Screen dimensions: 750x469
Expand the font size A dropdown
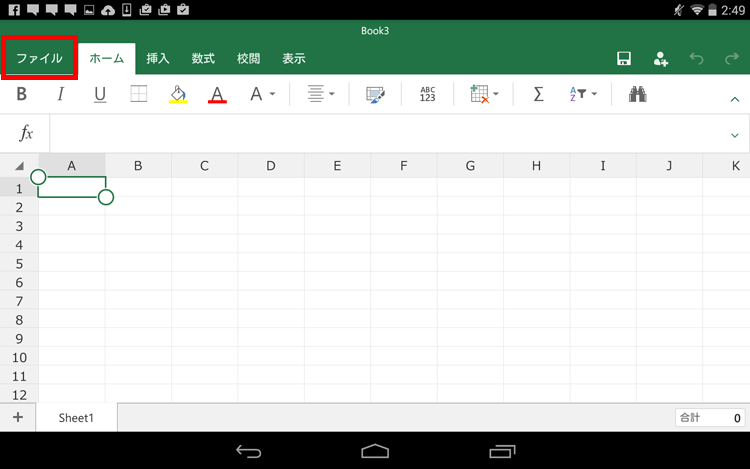point(262,94)
